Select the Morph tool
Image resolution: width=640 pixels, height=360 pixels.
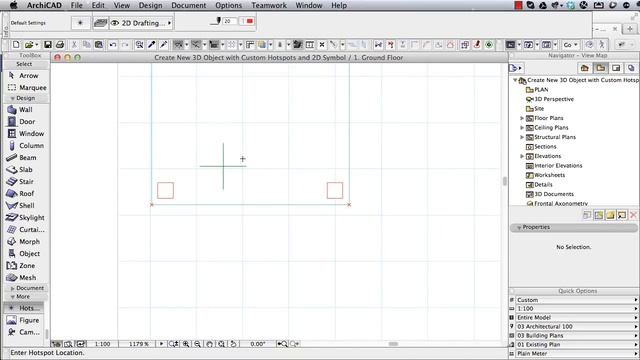point(25,242)
